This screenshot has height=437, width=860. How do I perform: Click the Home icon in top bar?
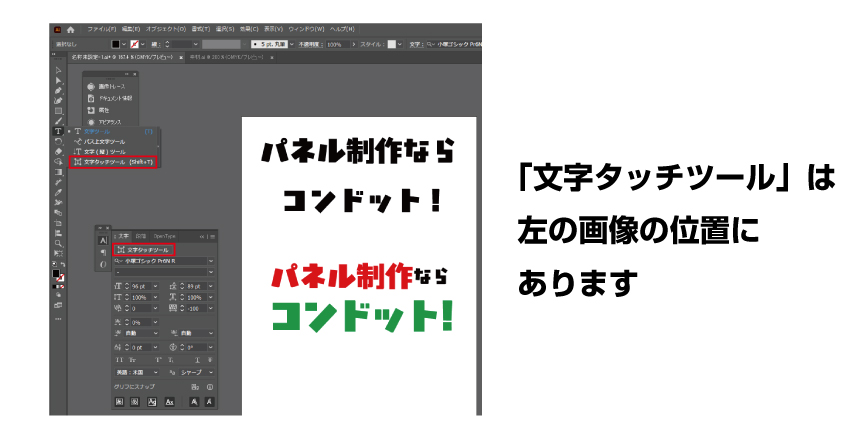[x=71, y=30]
